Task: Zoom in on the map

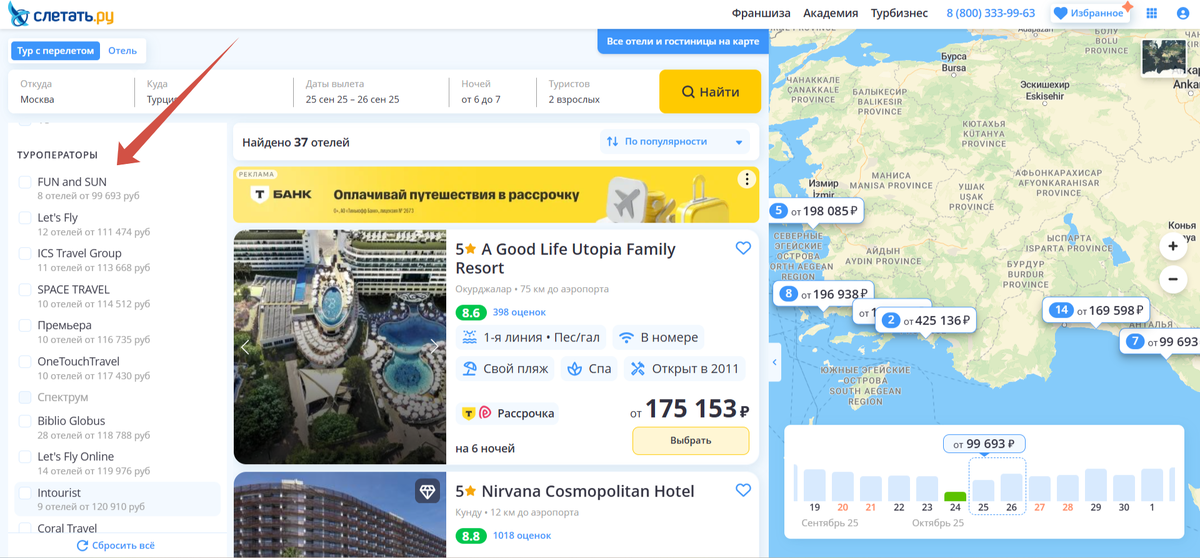Action: [1173, 246]
